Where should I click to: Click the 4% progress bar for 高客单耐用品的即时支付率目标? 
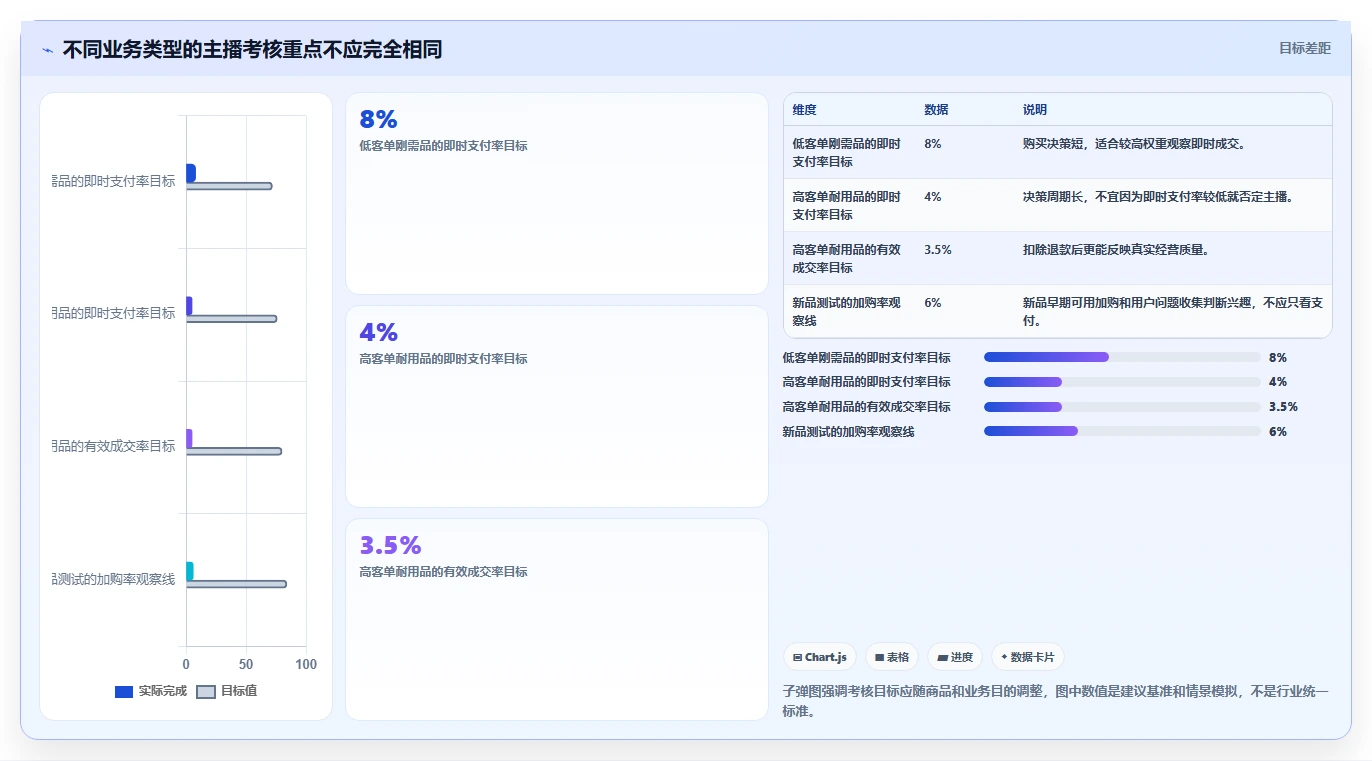[x=1122, y=382]
